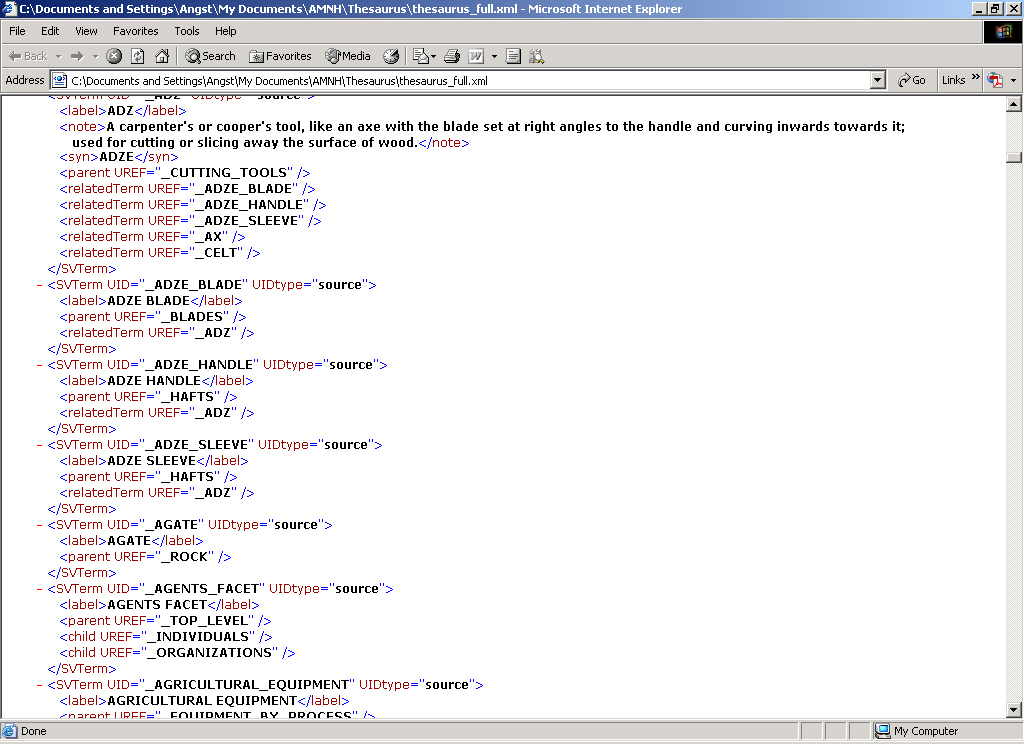Collapse the _ADZE_BLADE SVTerm node
Viewport: 1024px width, 744px height.
[39, 285]
